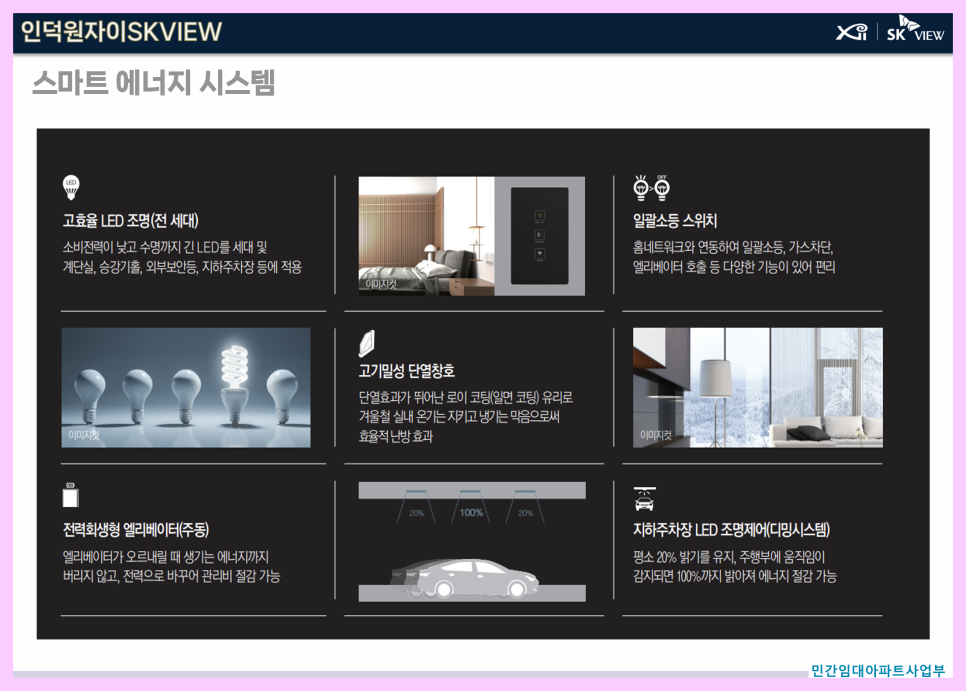
Task: Click the SK VIEW logo
Action: tap(915, 29)
